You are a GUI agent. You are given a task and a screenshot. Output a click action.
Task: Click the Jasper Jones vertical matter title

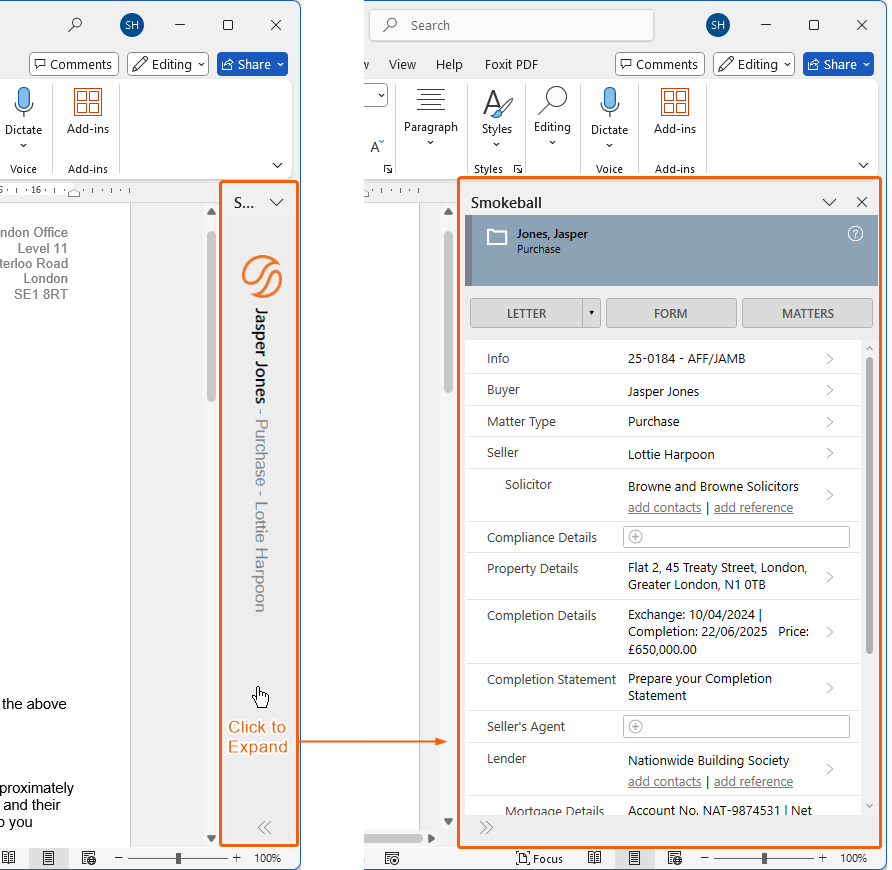click(x=261, y=356)
